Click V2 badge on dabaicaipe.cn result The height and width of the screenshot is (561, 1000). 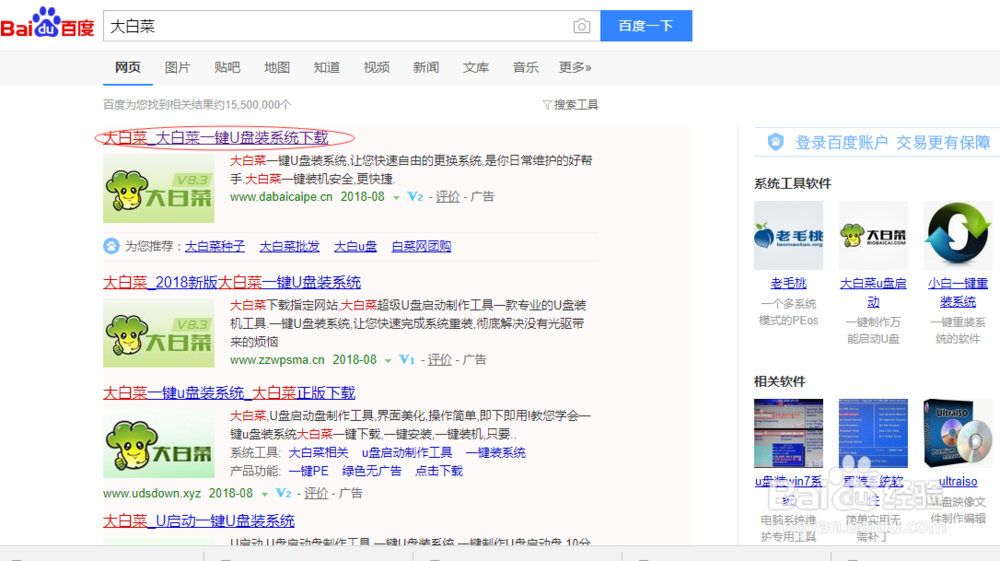(x=415, y=197)
